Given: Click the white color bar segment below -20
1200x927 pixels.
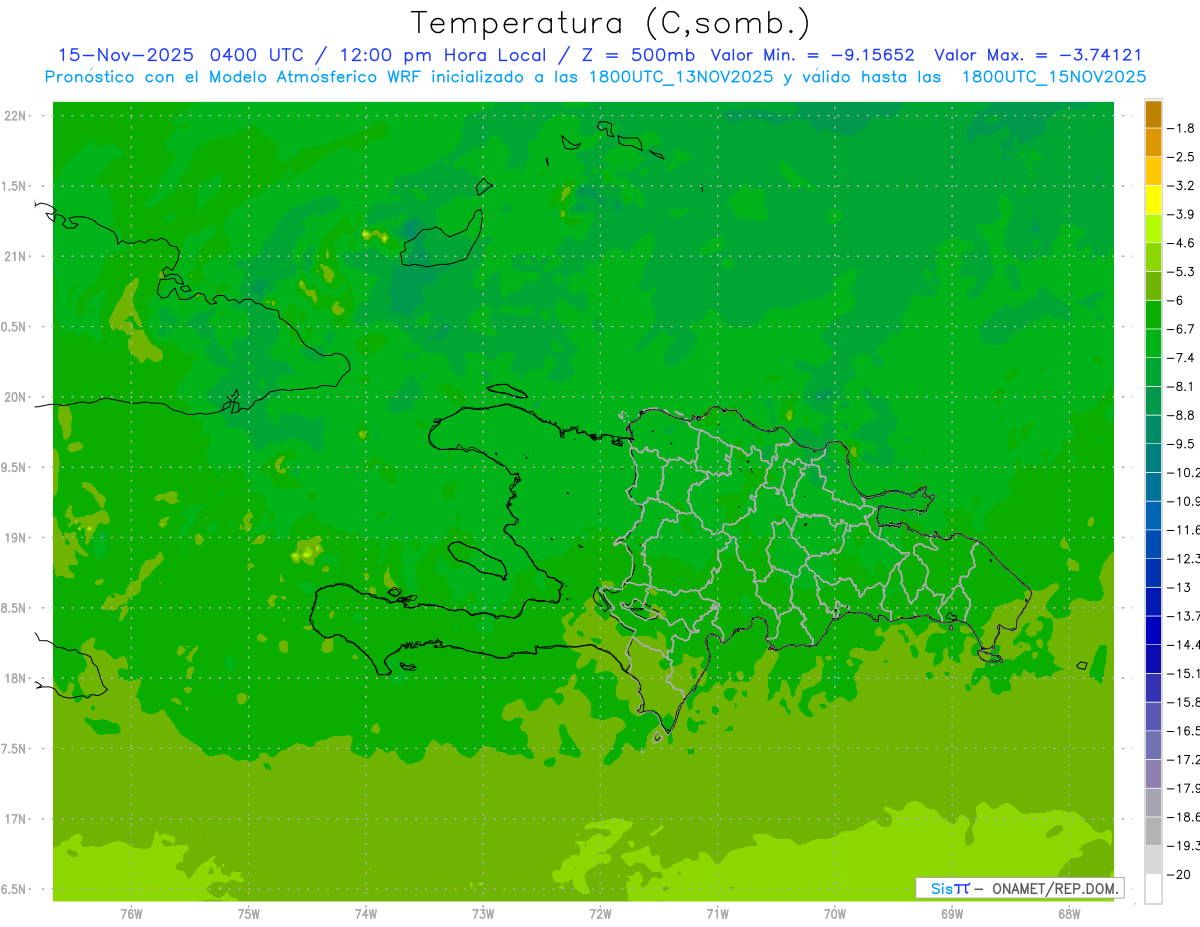Looking at the screenshot, I should coord(1153,889).
